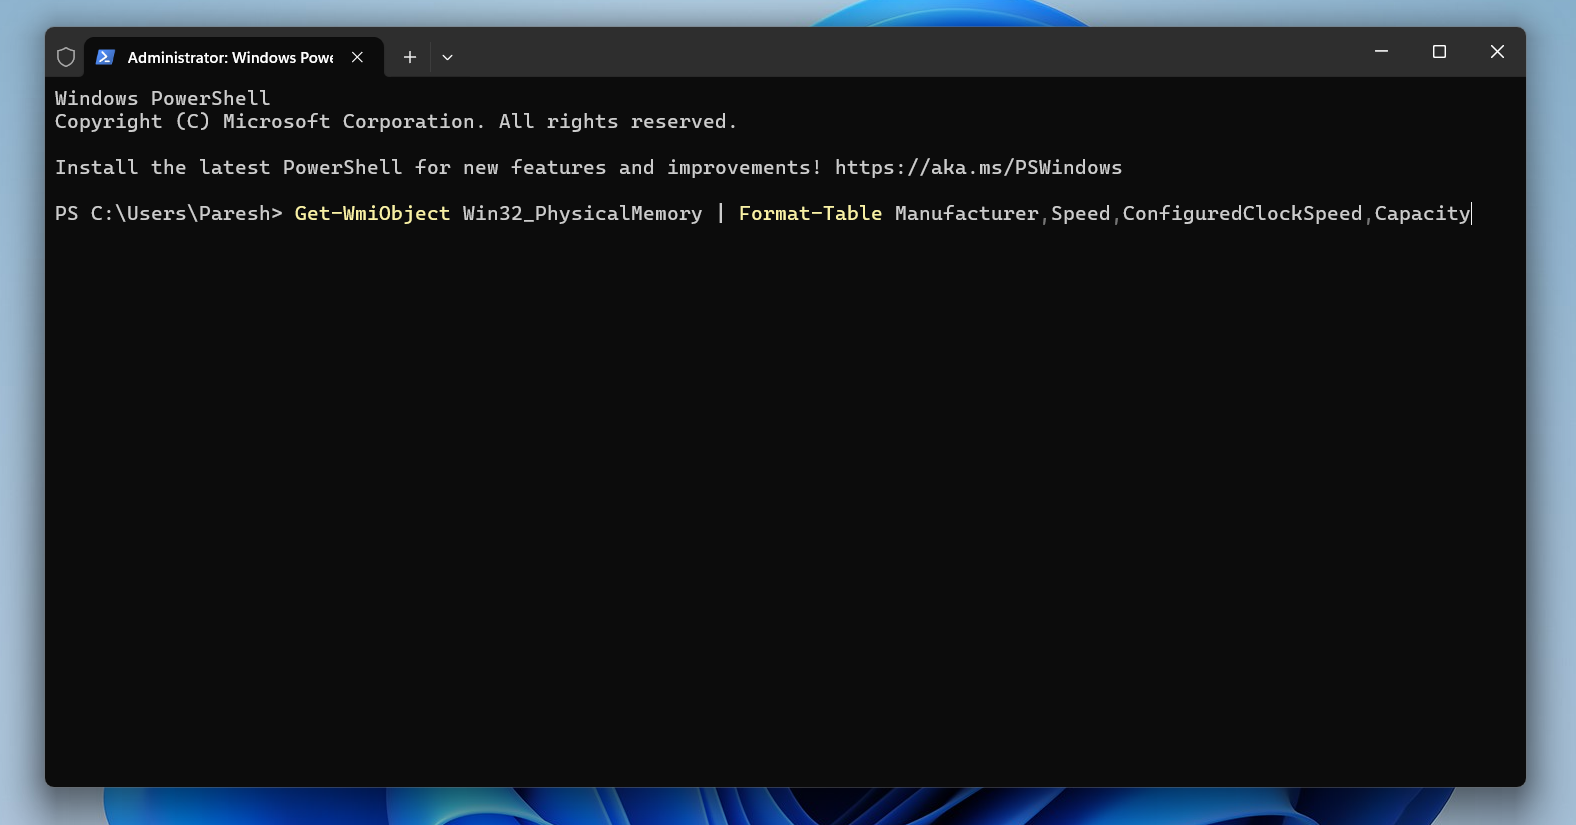Image resolution: width=1576 pixels, height=825 pixels.
Task: Maximize the terminal window
Action: click(1439, 51)
